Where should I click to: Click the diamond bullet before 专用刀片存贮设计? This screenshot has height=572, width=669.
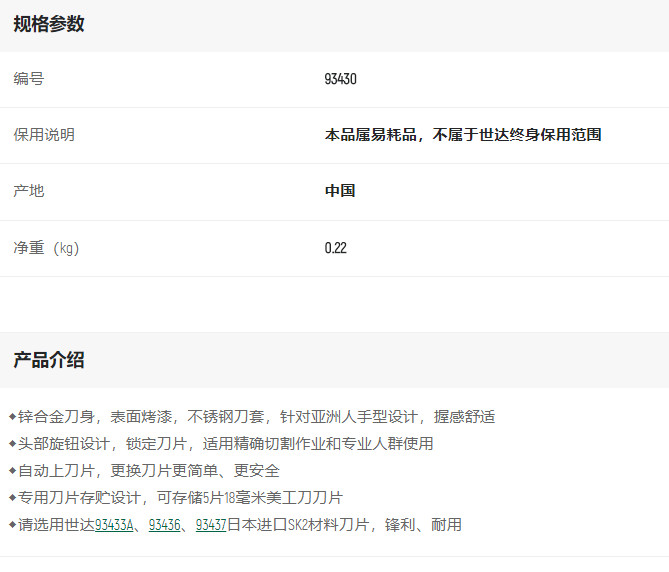12,497
